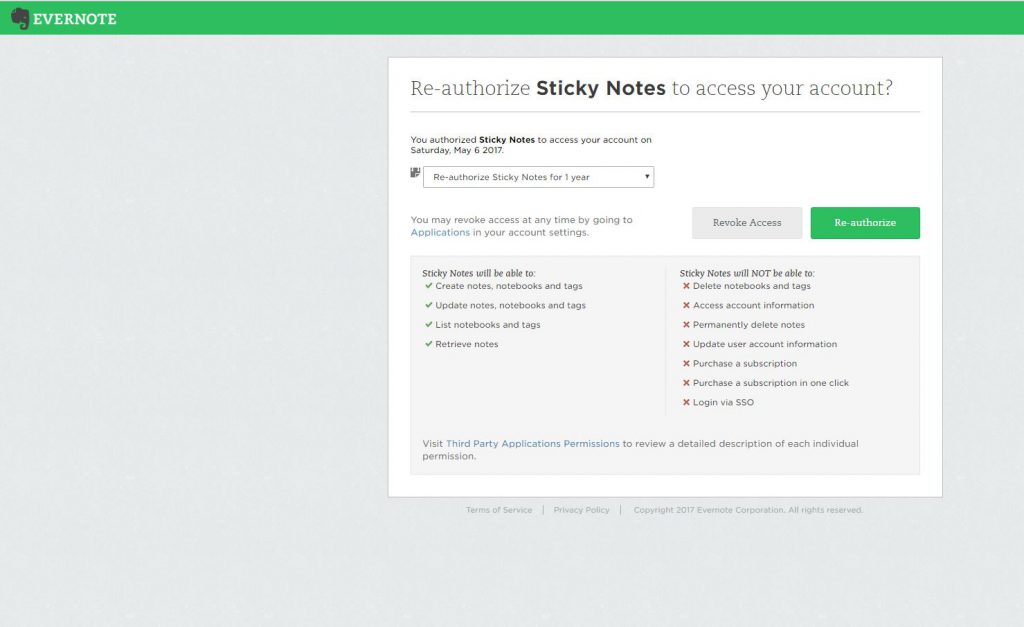Open the re-authorization duration dropdown

click(540, 176)
